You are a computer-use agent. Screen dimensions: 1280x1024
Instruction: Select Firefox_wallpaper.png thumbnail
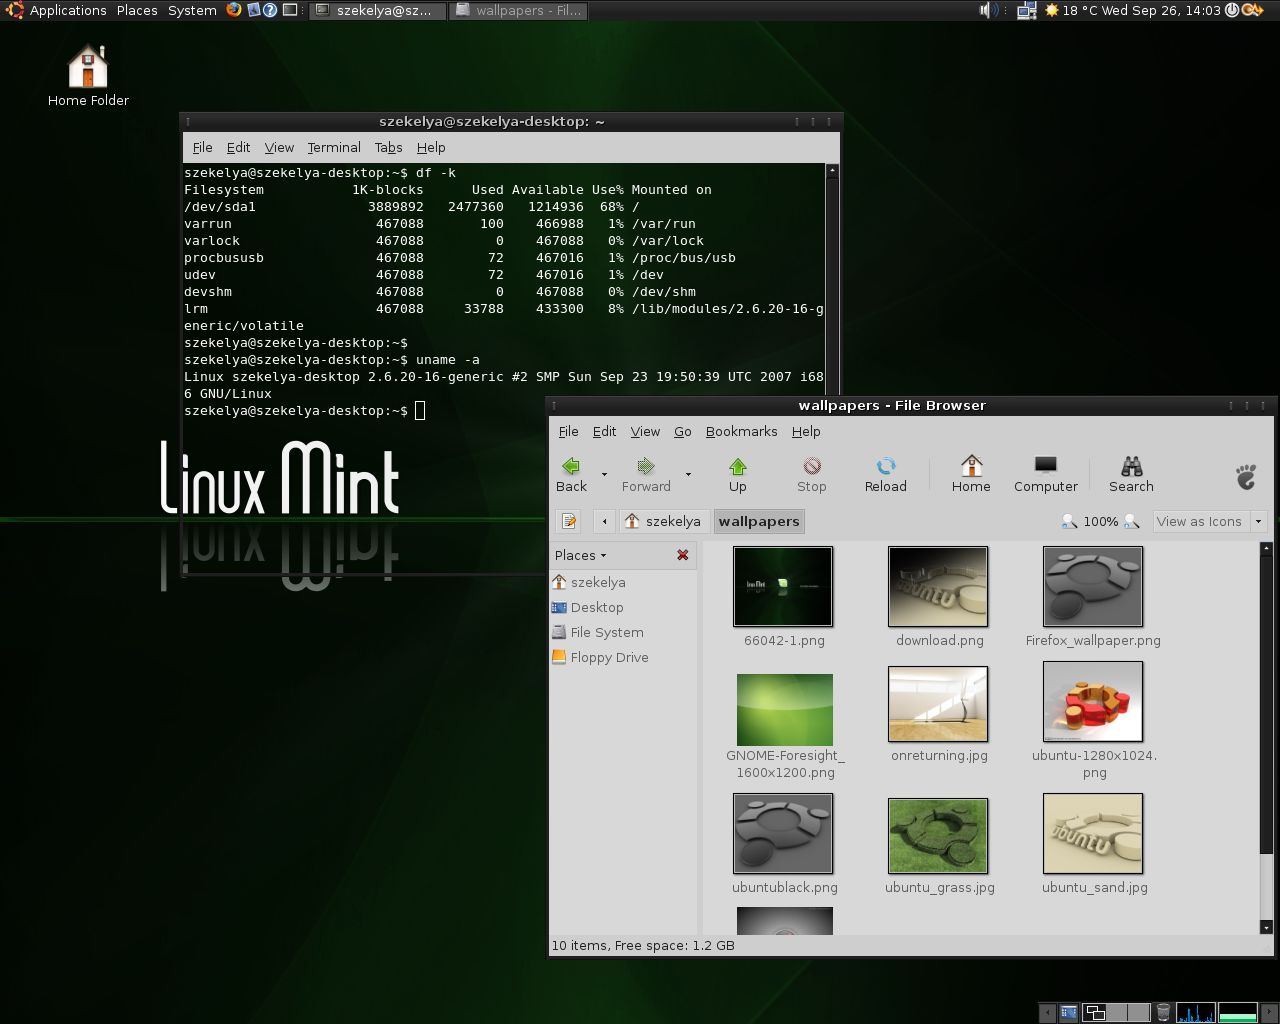coord(1093,587)
